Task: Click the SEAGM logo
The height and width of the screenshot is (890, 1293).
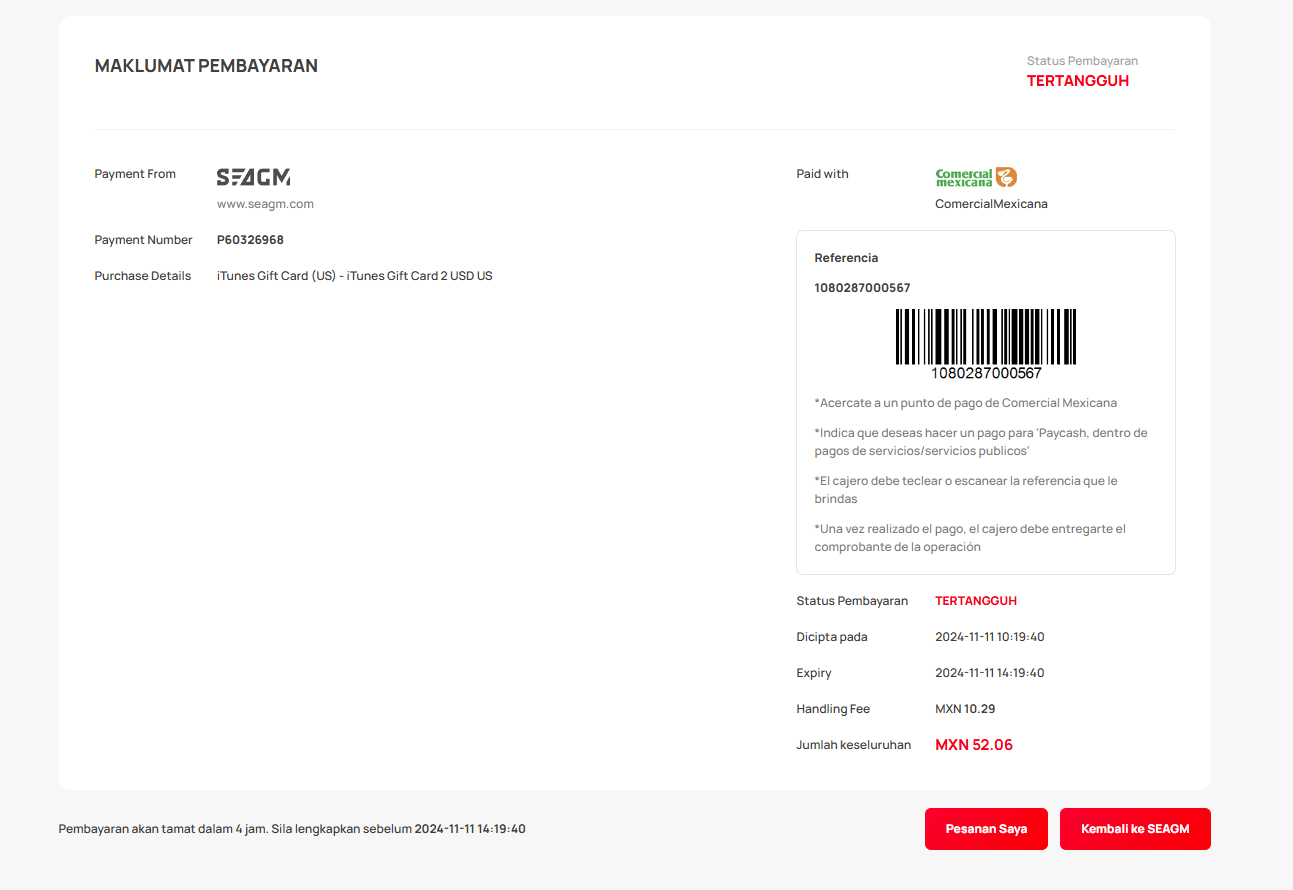Action: tap(254, 177)
